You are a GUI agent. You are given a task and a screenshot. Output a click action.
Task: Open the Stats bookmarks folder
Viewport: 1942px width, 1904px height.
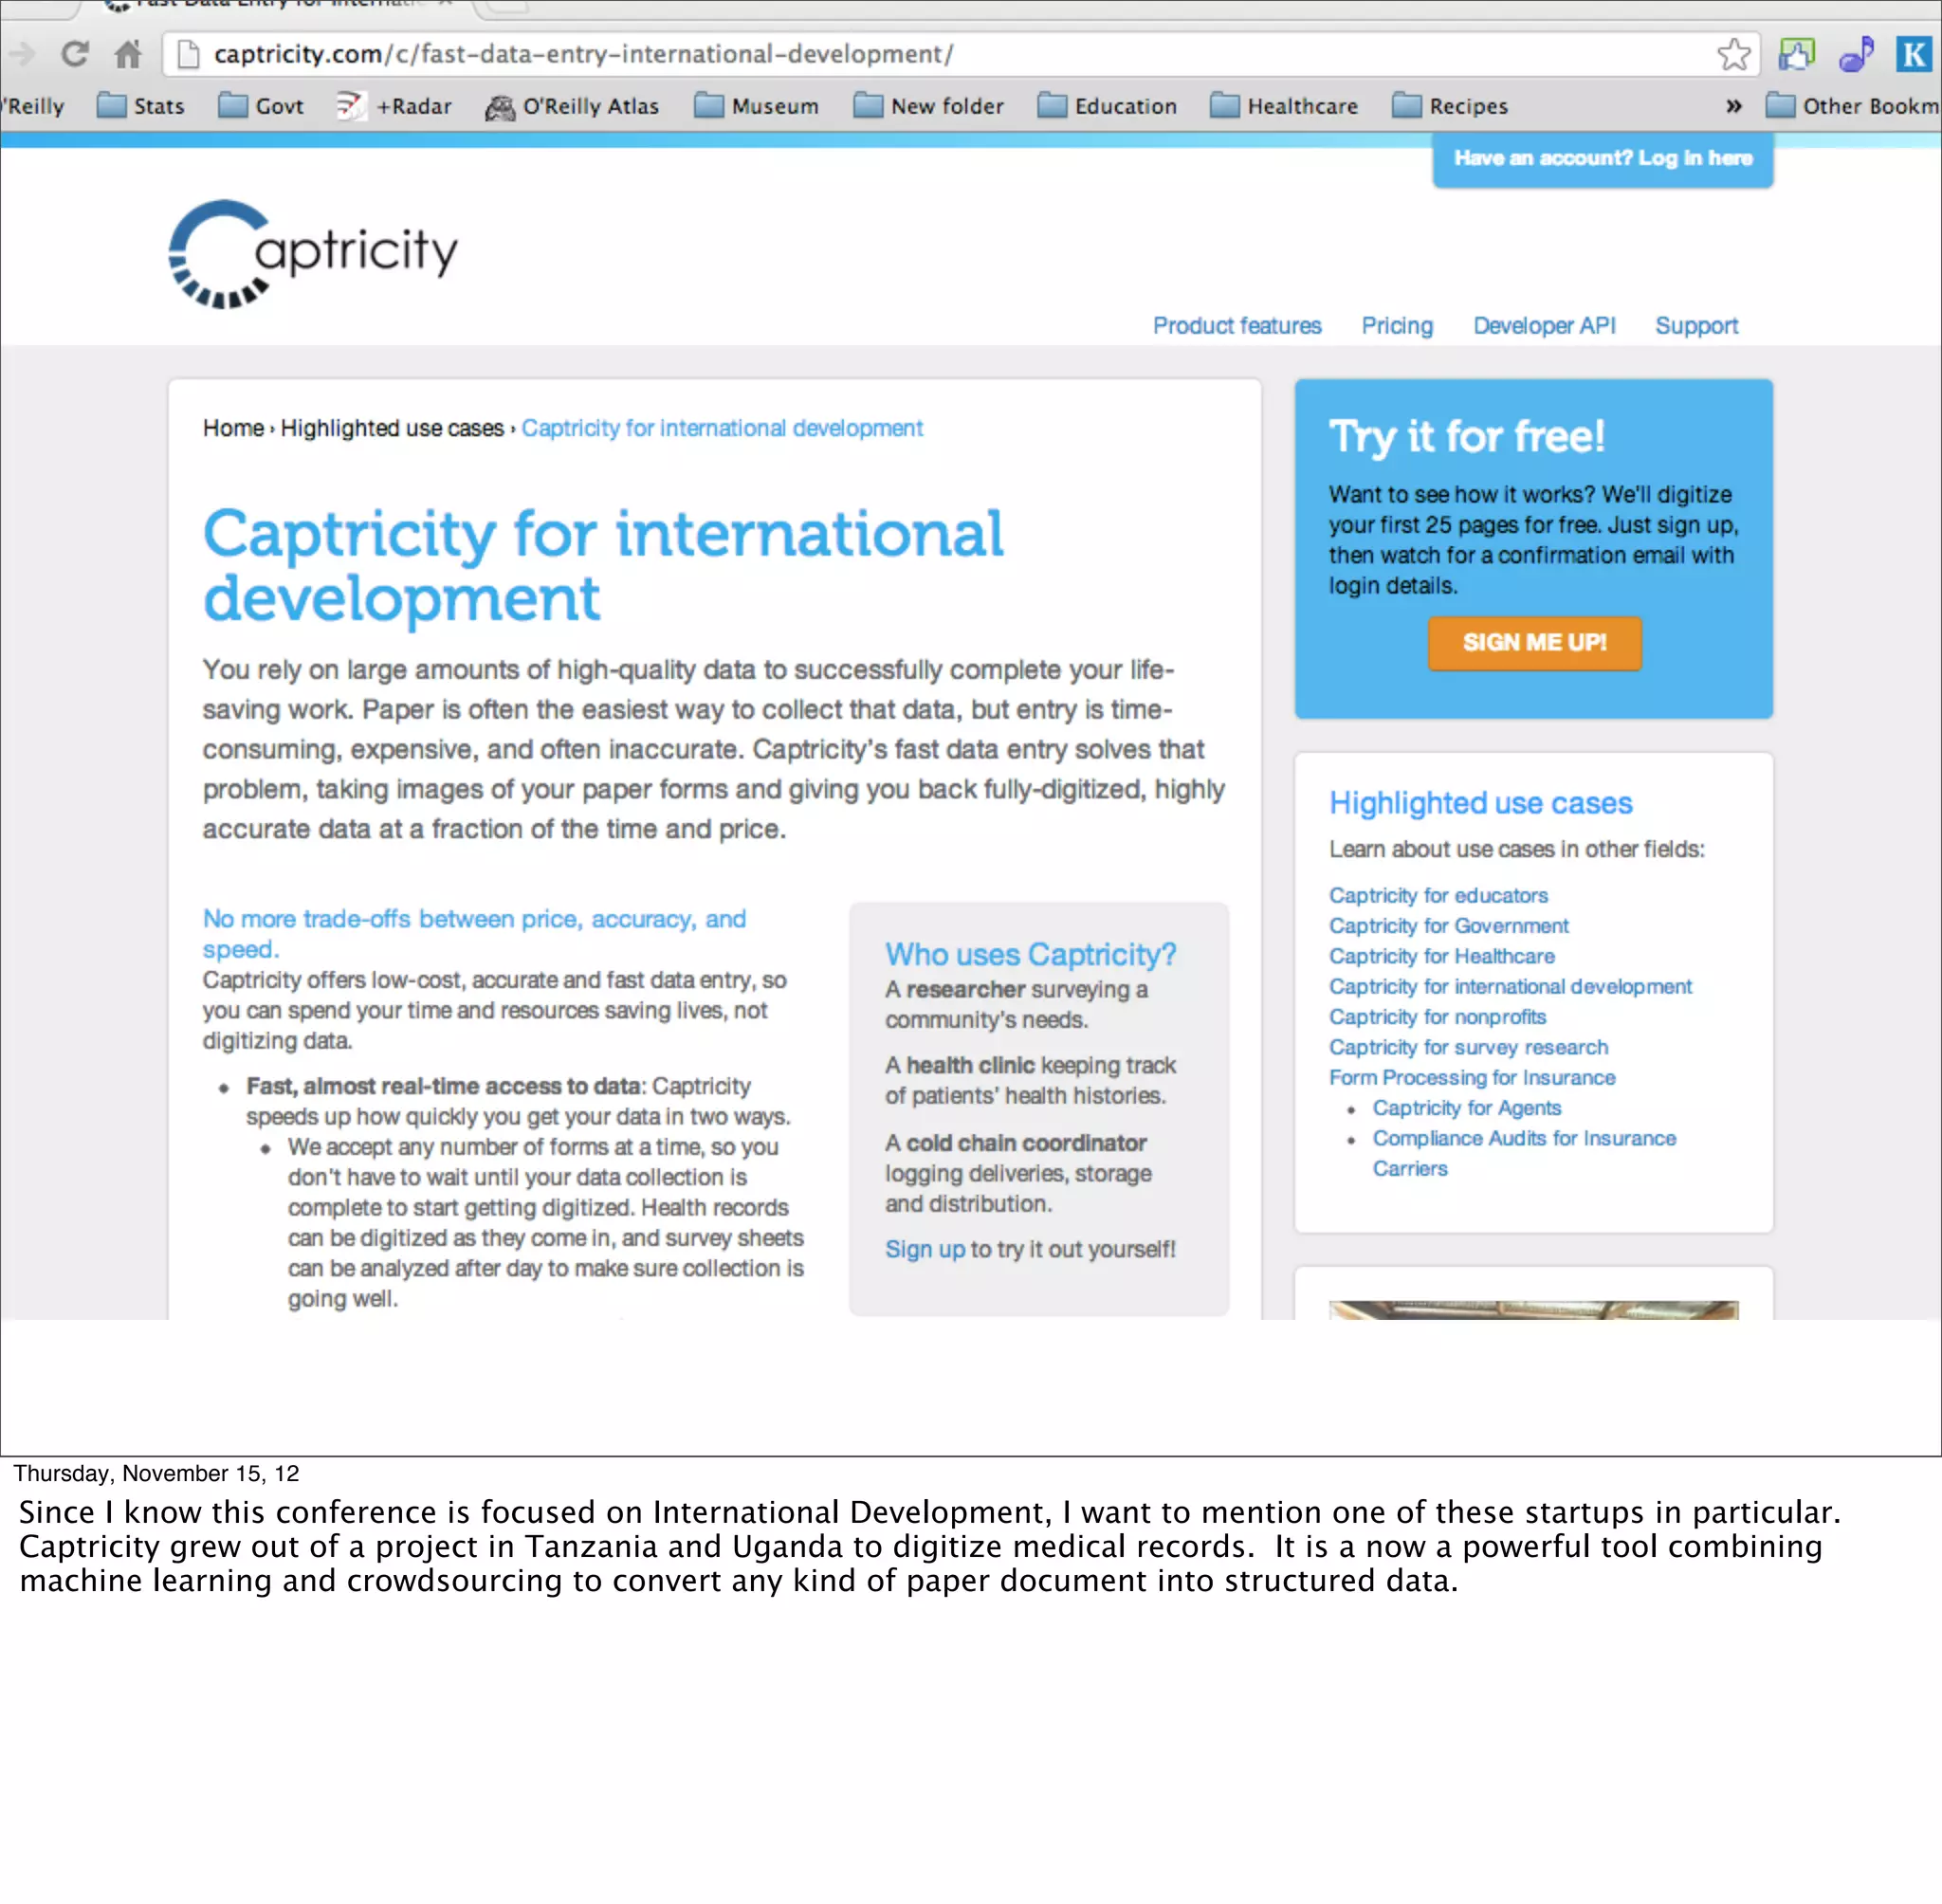coord(141,106)
